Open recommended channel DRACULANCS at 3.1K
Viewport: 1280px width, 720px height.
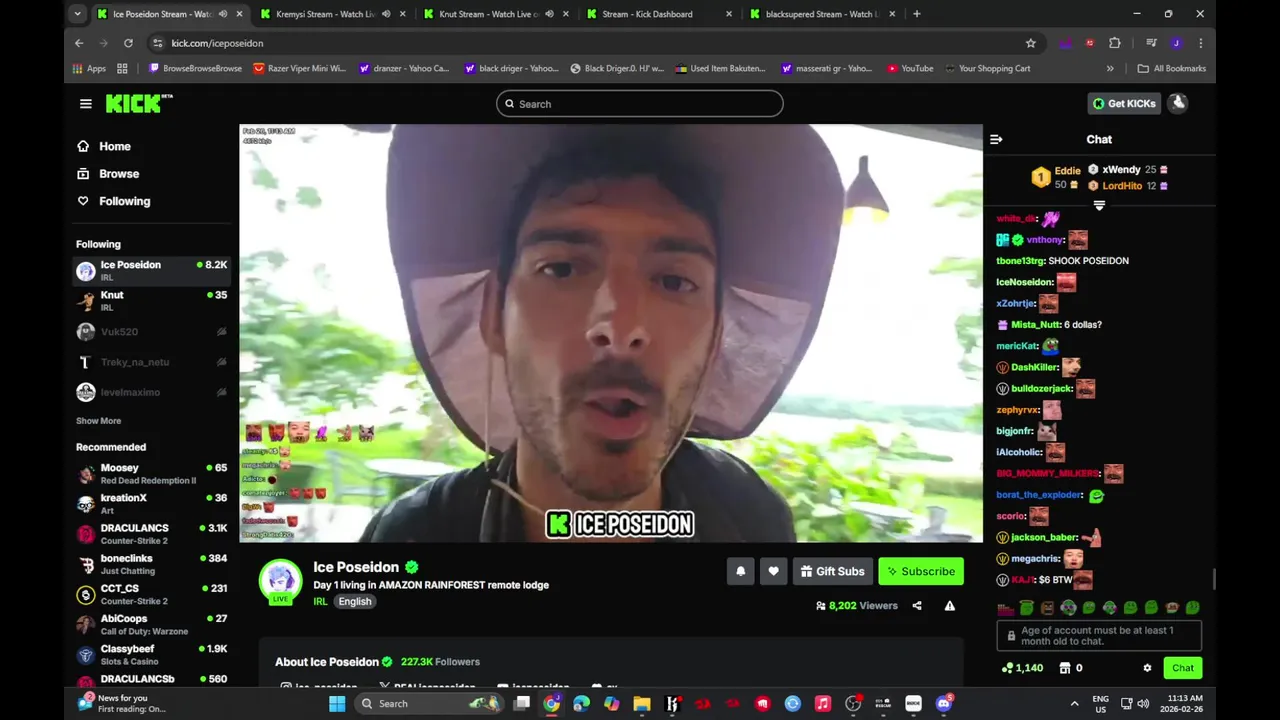tap(152, 533)
